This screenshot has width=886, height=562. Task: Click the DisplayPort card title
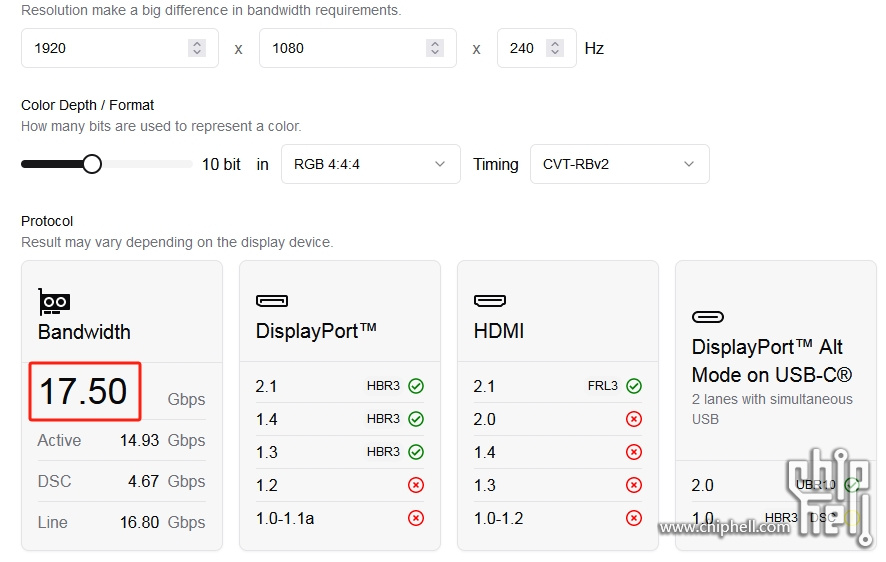click(316, 331)
